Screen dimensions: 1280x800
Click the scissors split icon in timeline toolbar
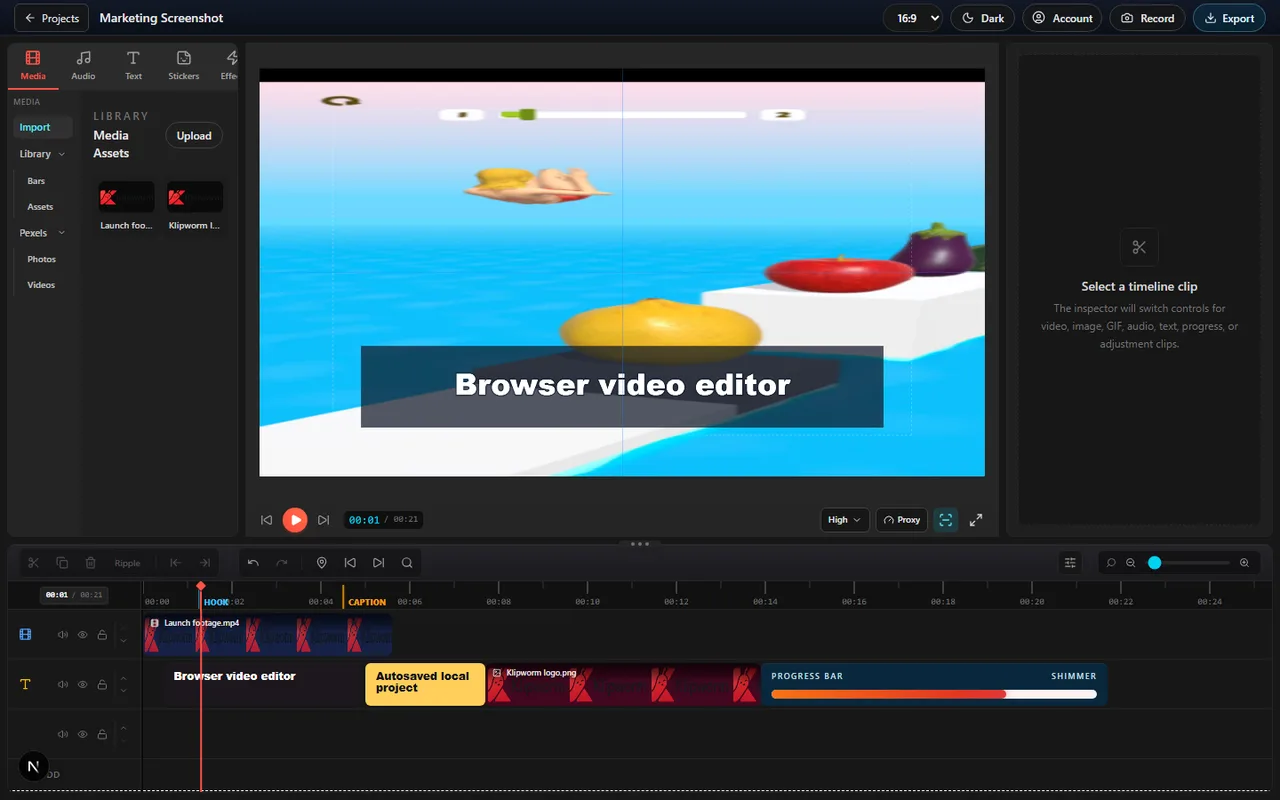click(x=33, y=563)
